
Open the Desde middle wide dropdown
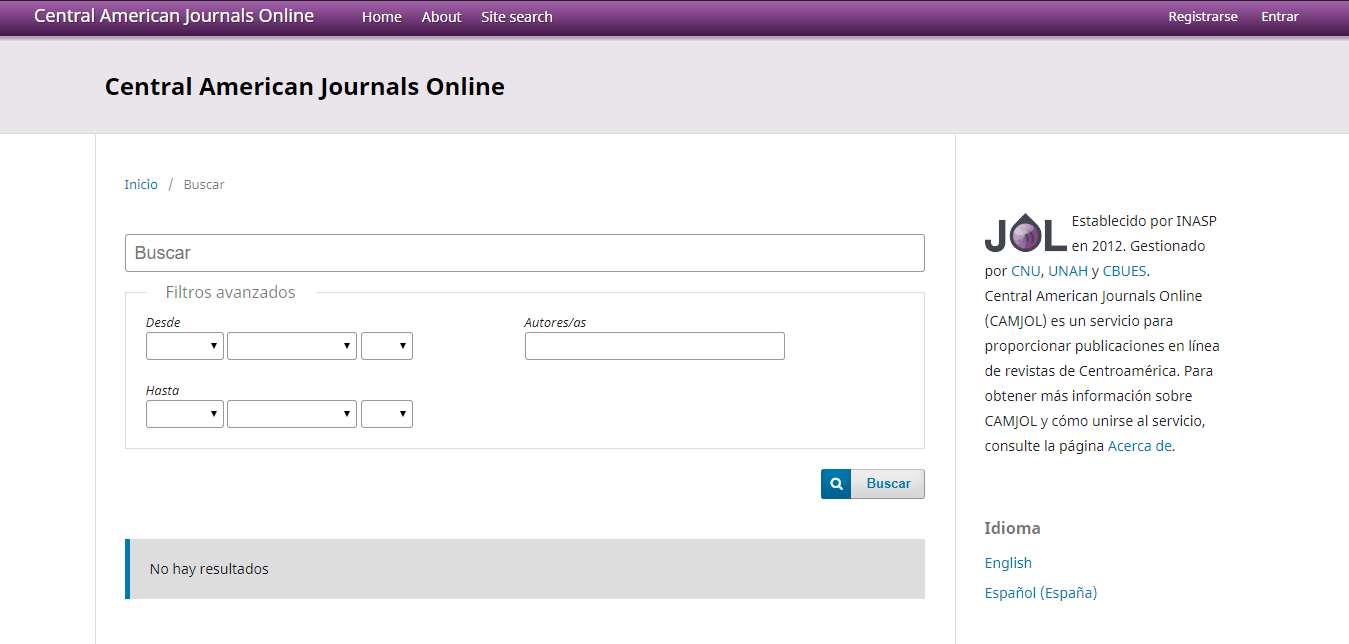pyautogui.click(x=292, y=346)
